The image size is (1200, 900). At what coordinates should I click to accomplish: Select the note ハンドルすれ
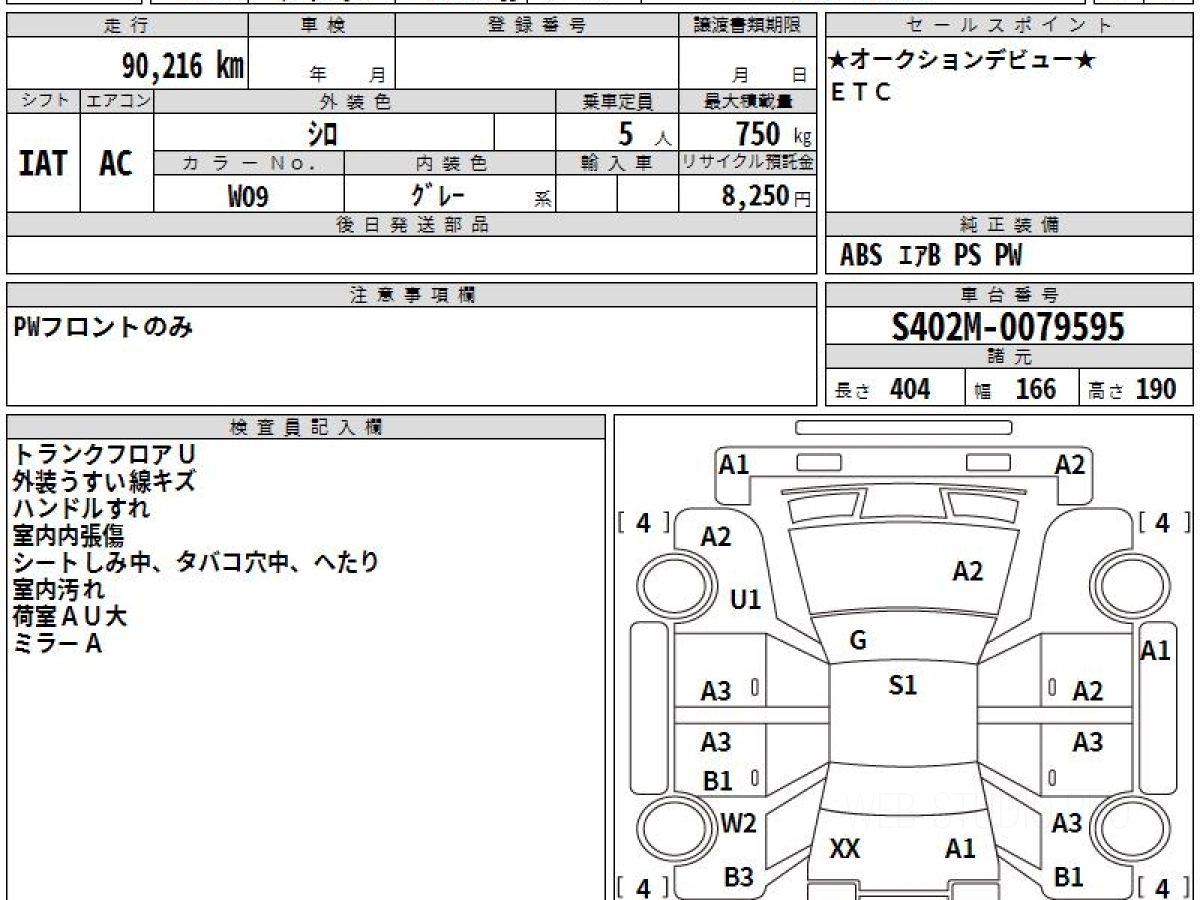coord(81,508)
